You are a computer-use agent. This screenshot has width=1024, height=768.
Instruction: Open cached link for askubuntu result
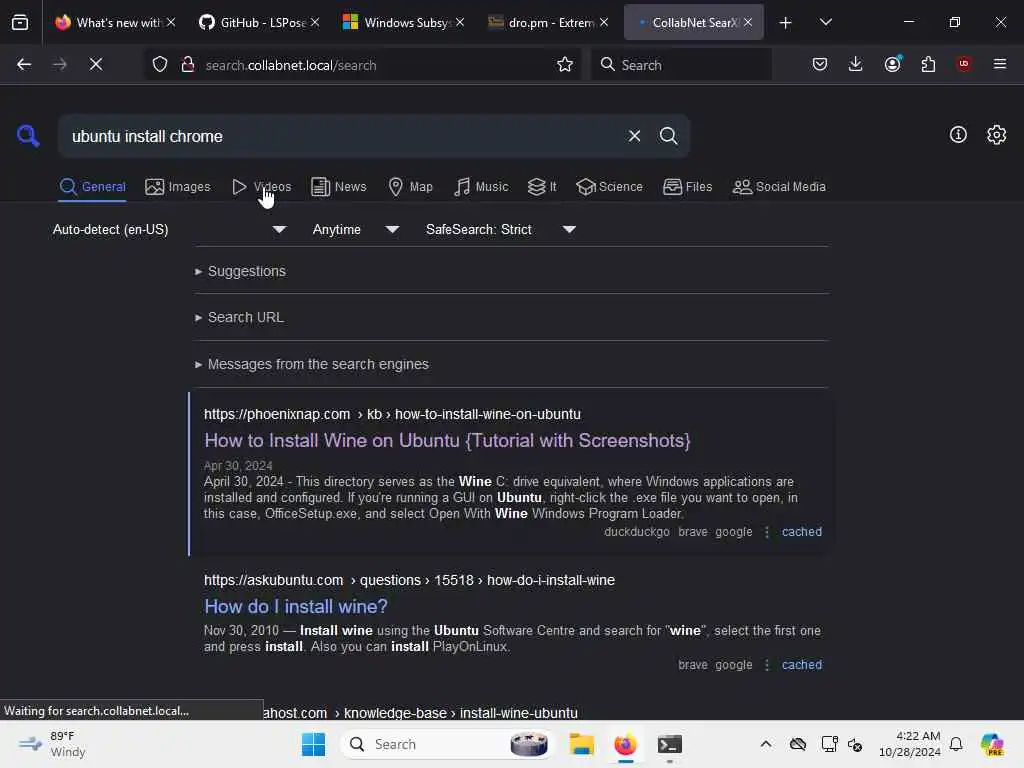[x=801, y=665]
